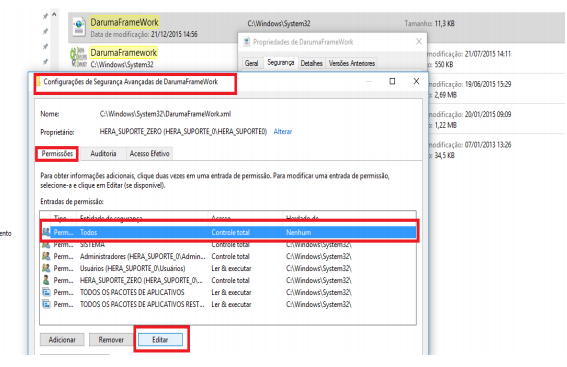Click Ler & executar cell of Usuários
This screenshot has width=567, height=367.
coord(231,268)
